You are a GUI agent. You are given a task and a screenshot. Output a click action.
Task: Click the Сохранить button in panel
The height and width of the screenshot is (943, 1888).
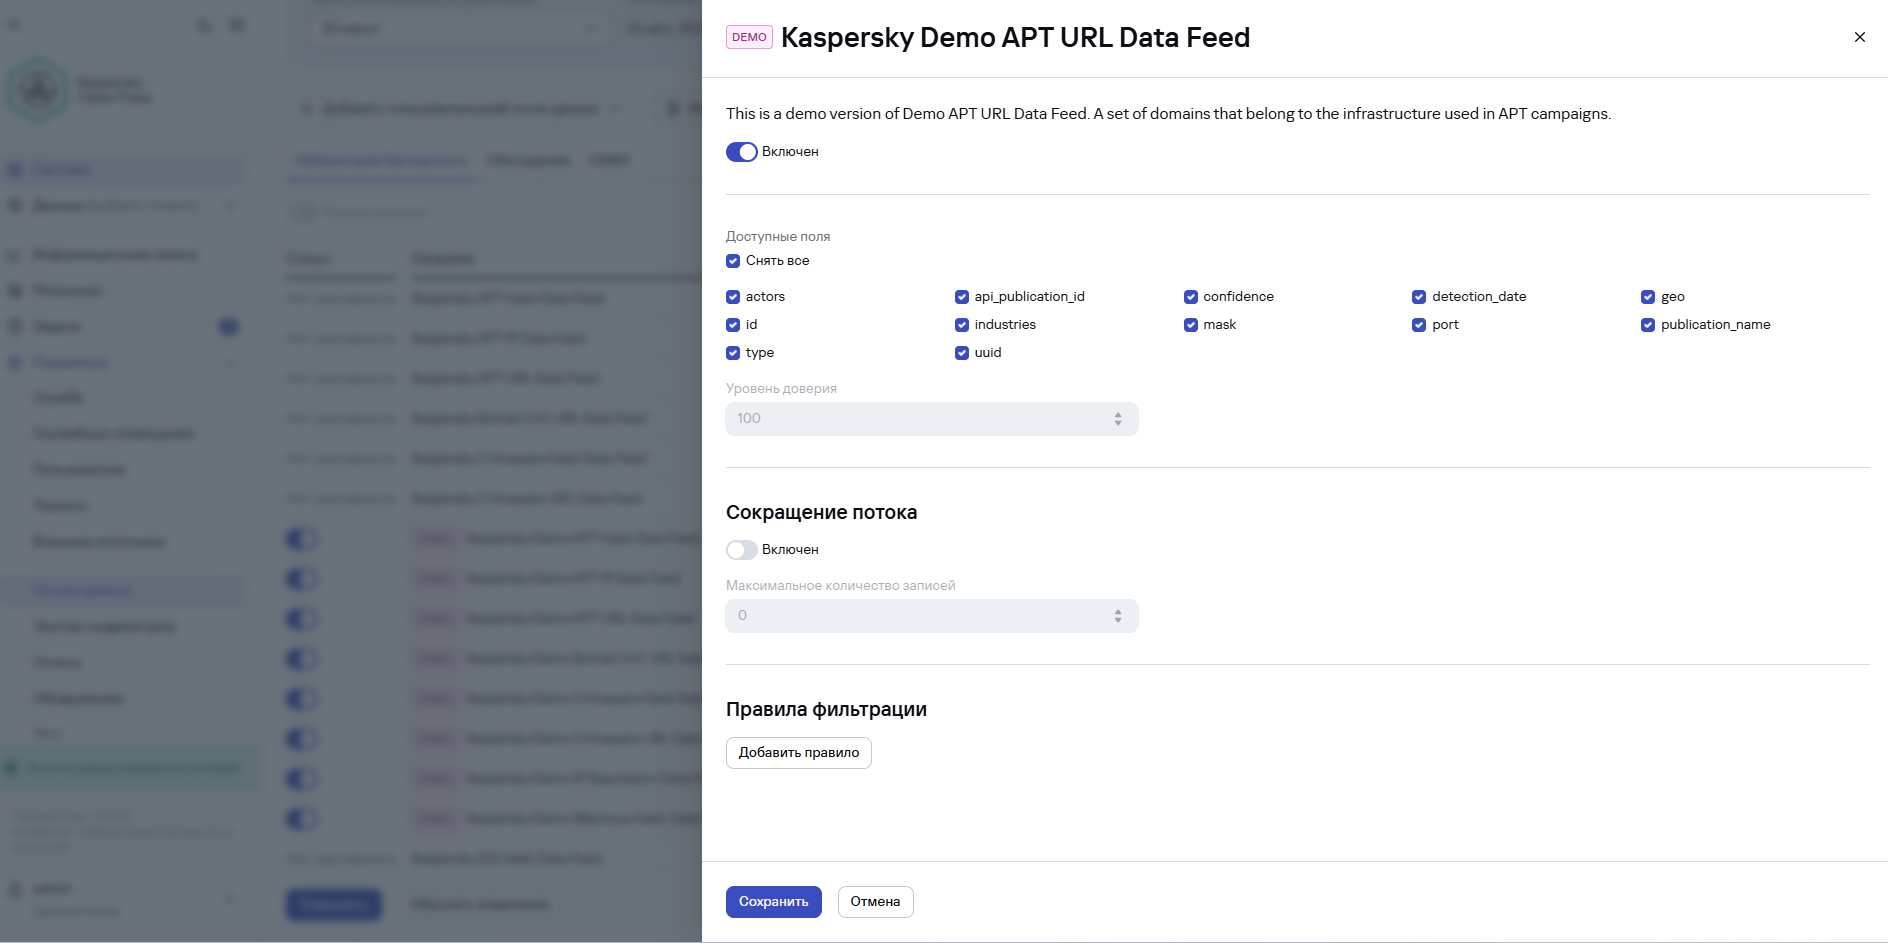[774, 902]
